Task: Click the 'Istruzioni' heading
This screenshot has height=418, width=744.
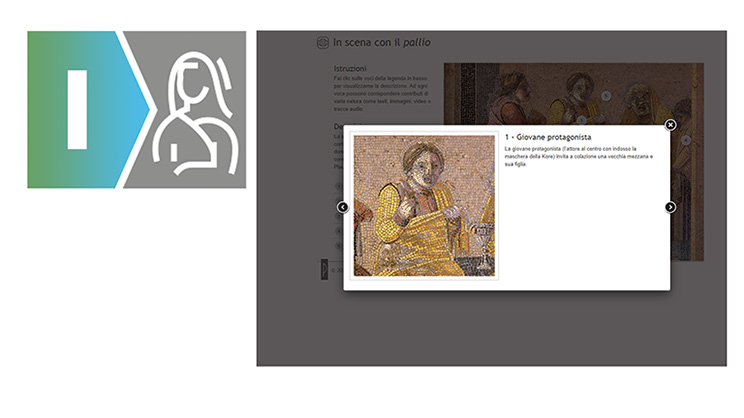Action: coord(350,68)
